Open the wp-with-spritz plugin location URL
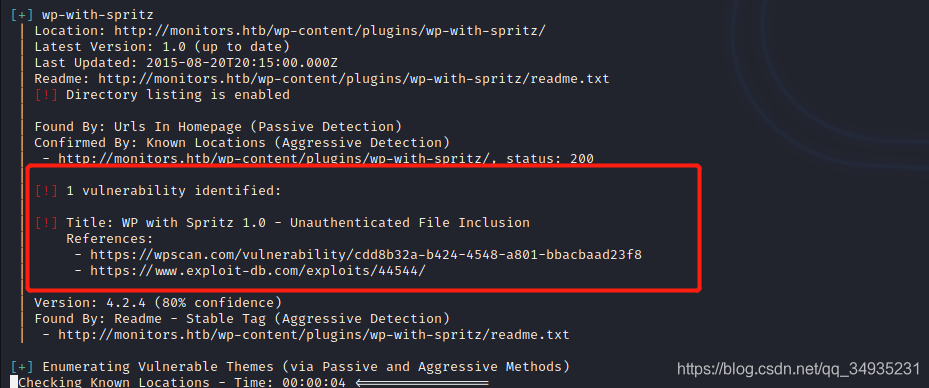Viewport: 929px width, 388px height. pos(329,30)
